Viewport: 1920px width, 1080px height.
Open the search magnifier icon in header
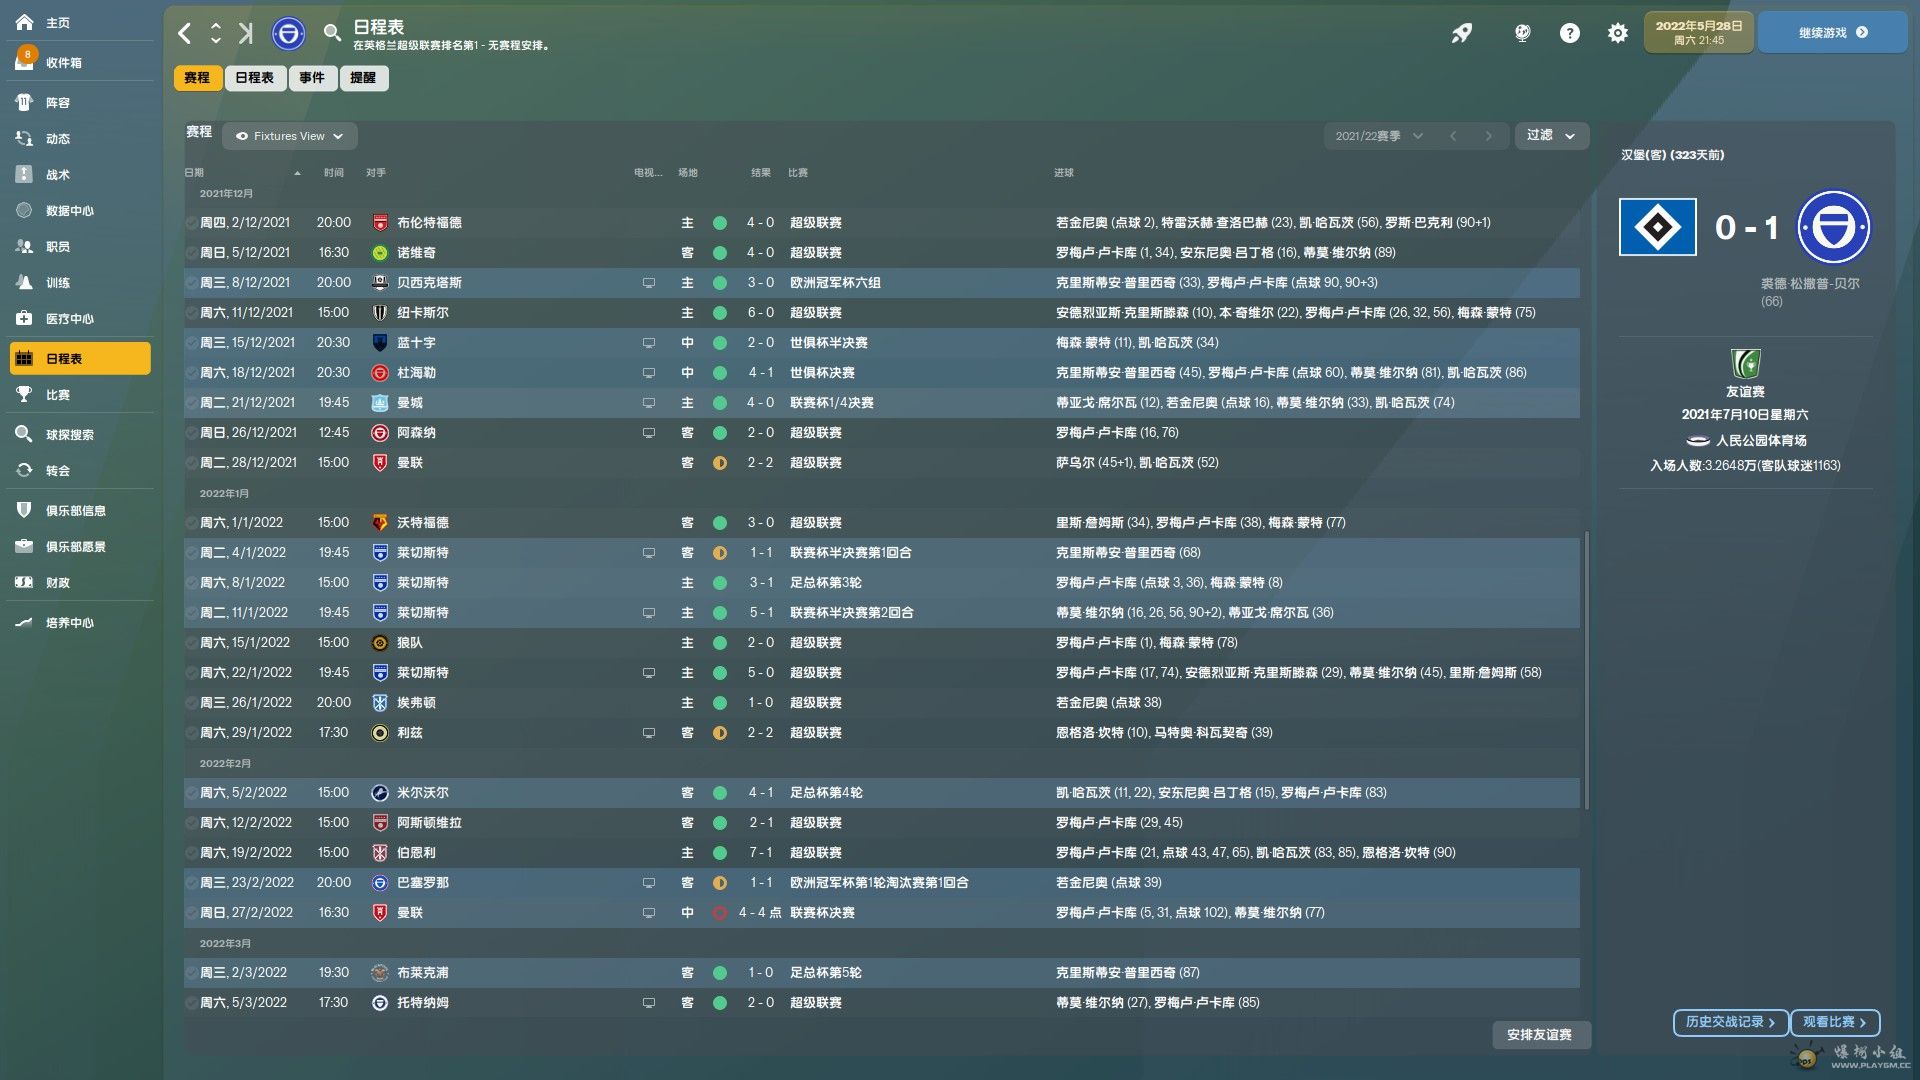332,34
